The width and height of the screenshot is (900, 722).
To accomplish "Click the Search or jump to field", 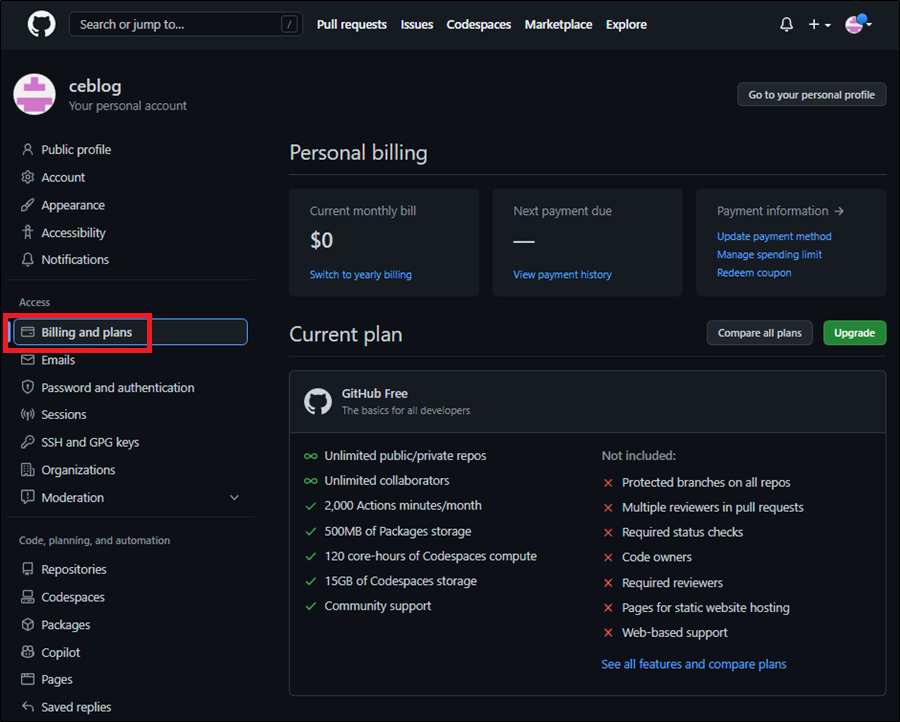I will tap(186, 25).
